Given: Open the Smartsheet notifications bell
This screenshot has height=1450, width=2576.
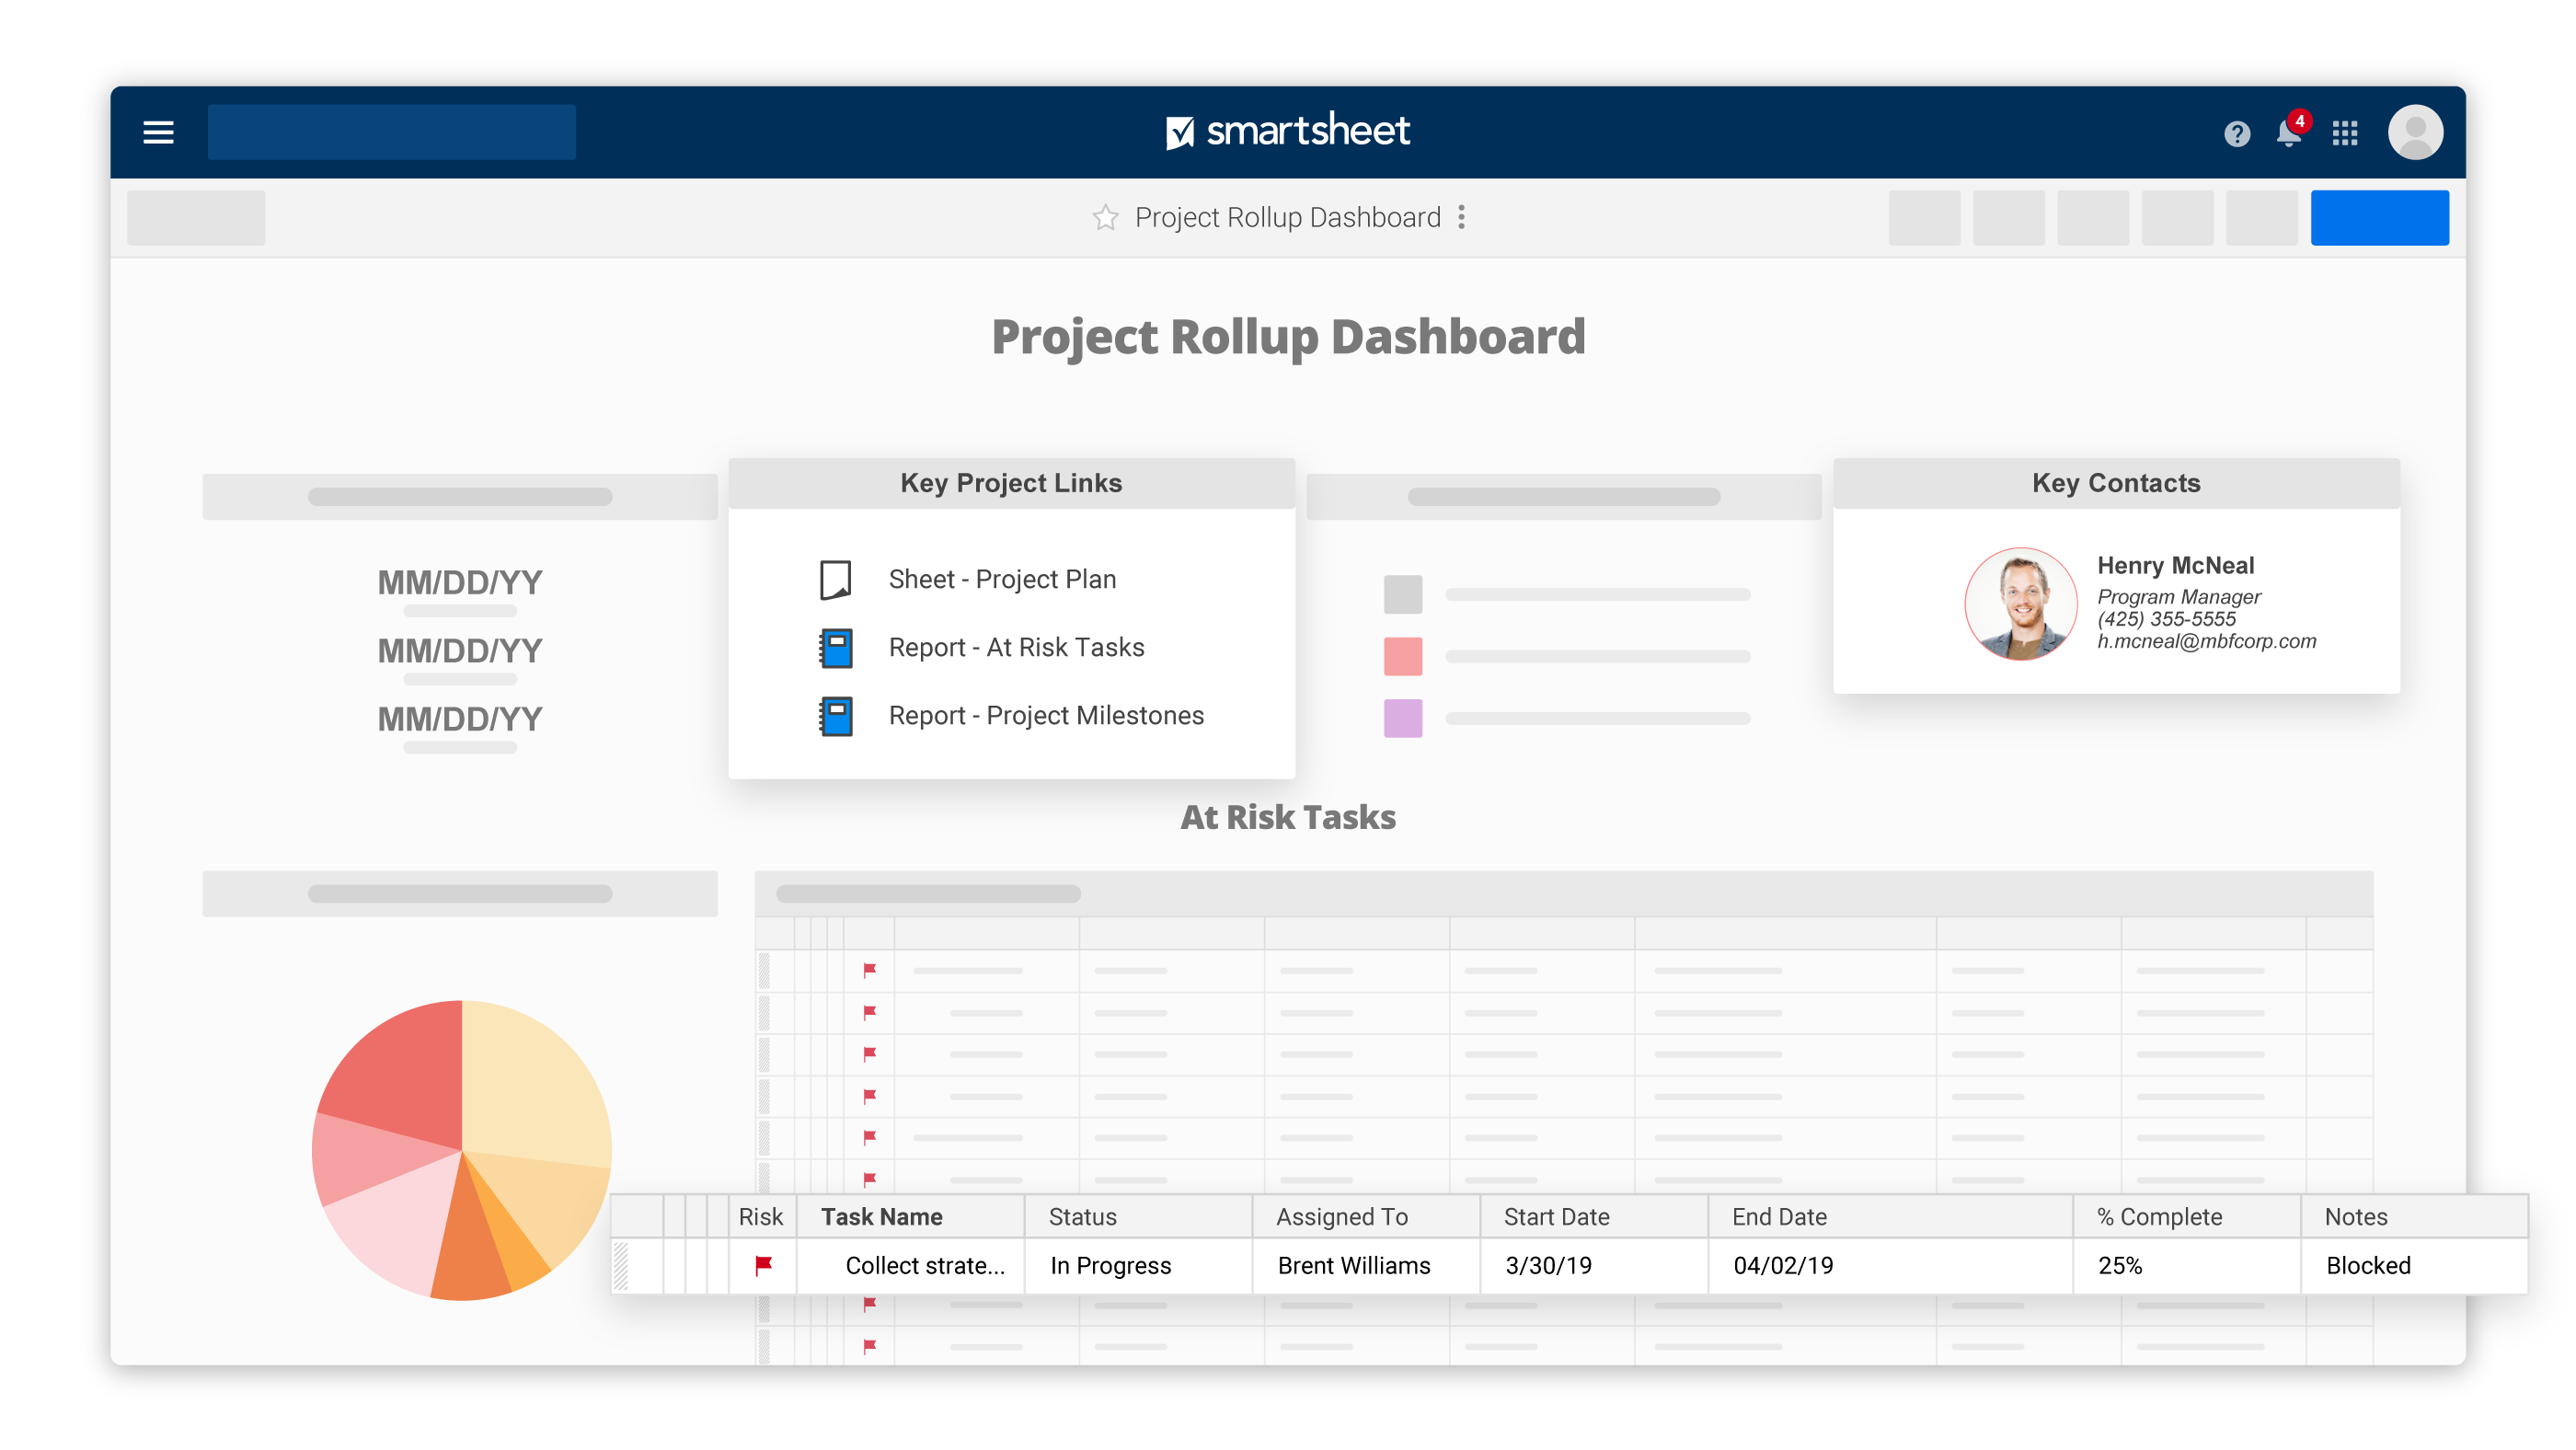Looking at the screenshot, I should pos(2288,132).
